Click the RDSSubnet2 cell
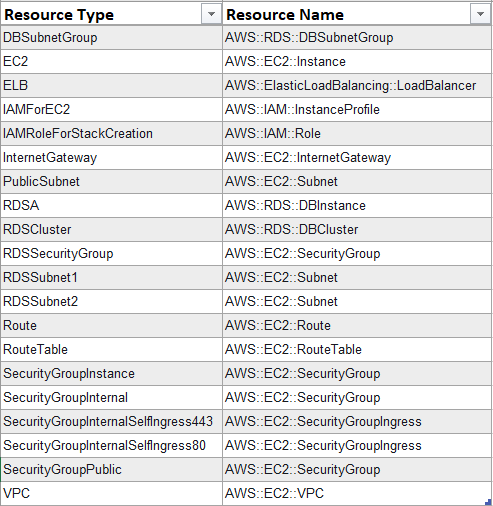This screenshot has height=506, width=493. click(111, 302)
